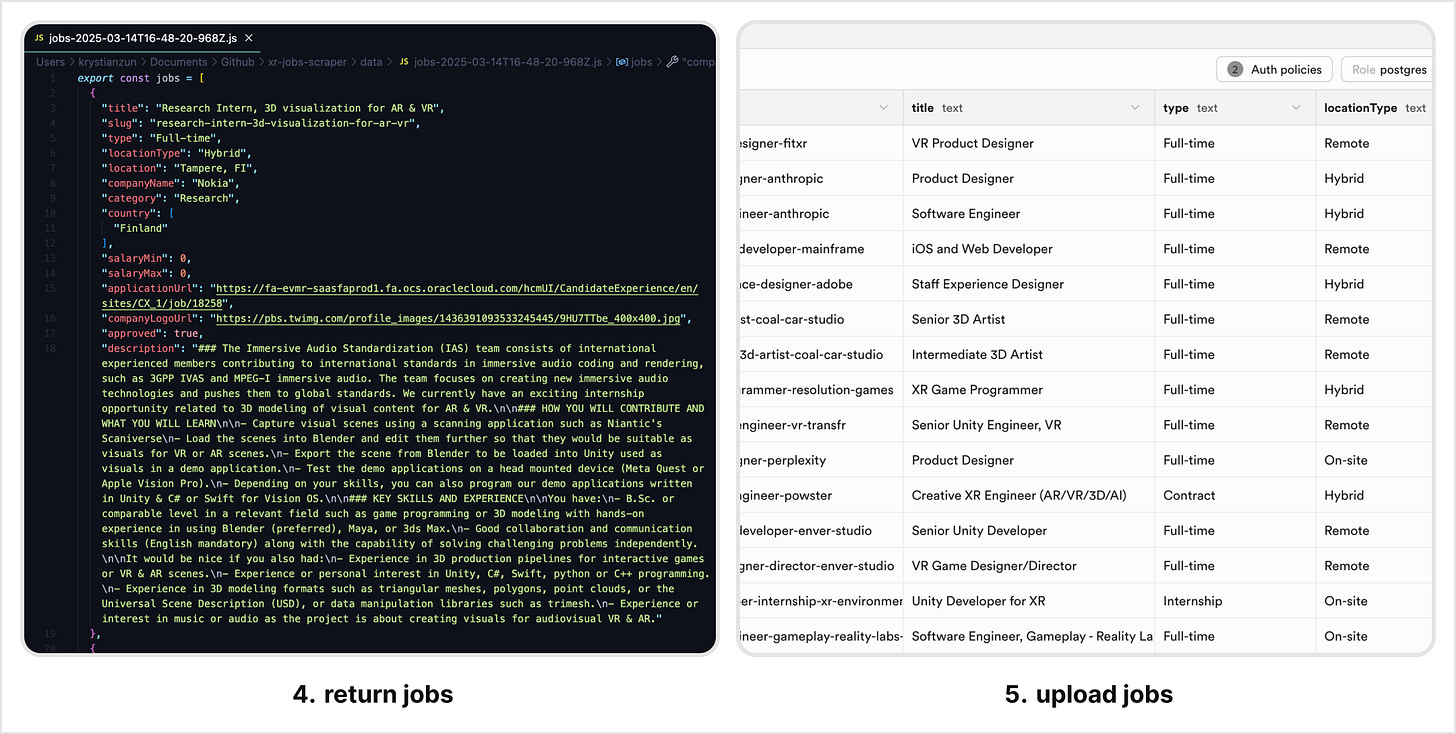Select the "VR Game Designer/Director" cell
1456x734 pixels.
[1029, 566]
